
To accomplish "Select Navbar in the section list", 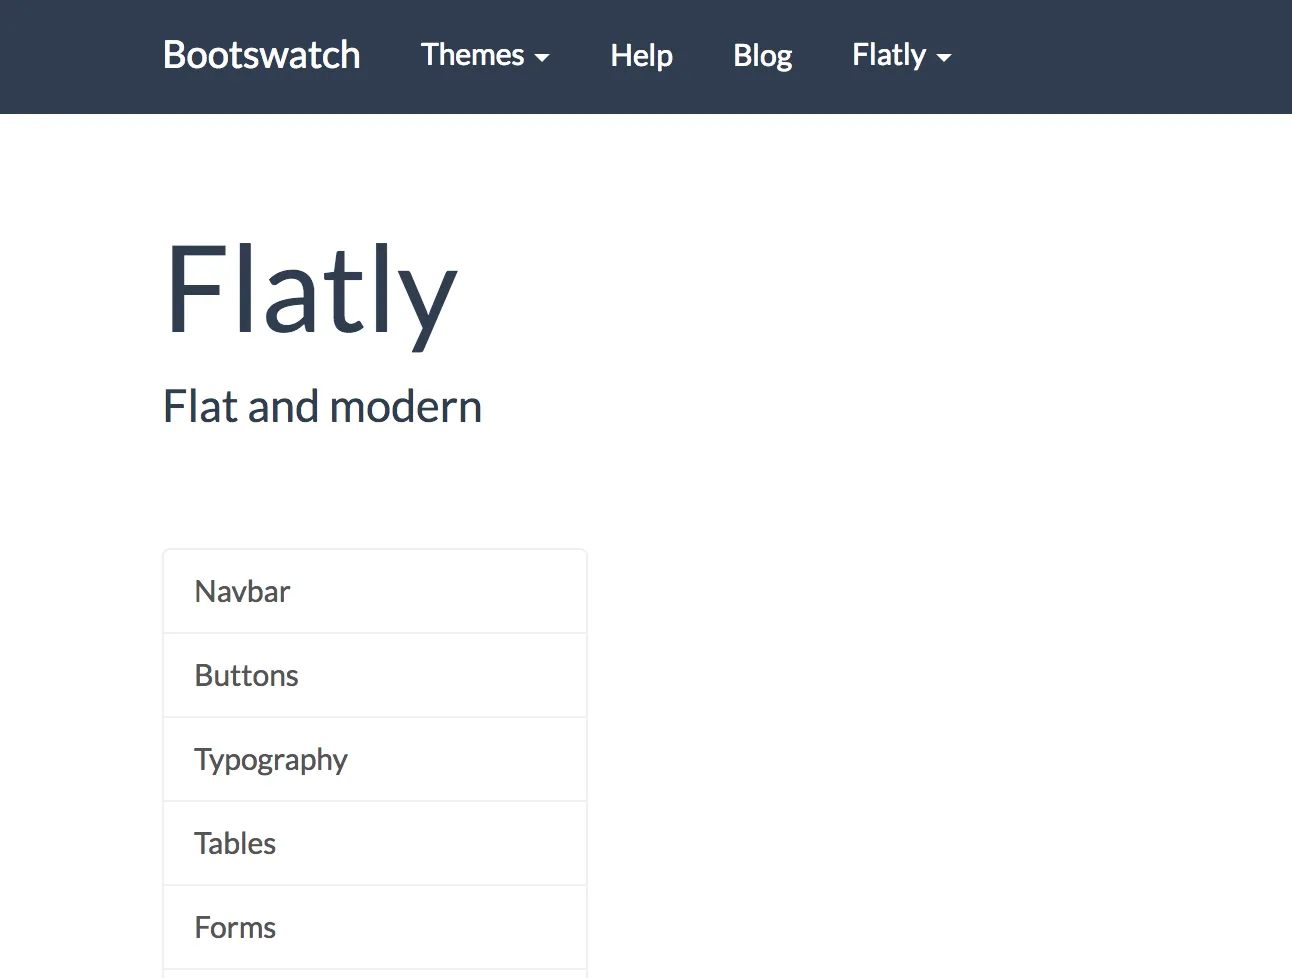I will click(374, 591).
